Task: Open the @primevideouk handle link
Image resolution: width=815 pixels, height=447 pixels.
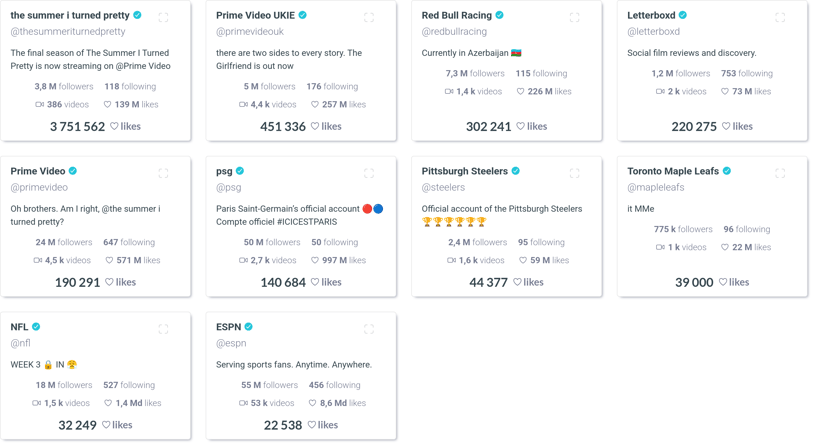Action: 250,31
